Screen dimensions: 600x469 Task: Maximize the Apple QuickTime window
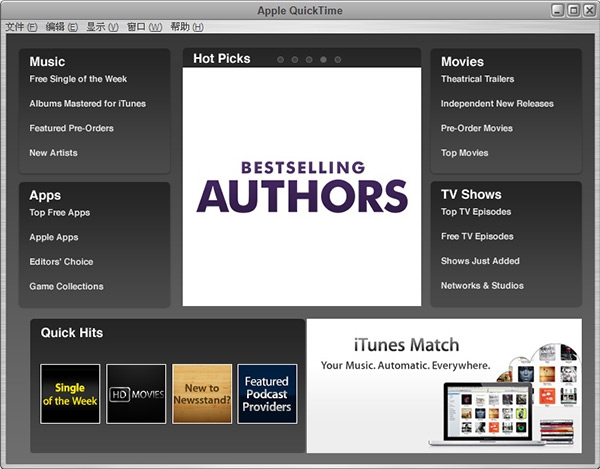pos(573,10)
